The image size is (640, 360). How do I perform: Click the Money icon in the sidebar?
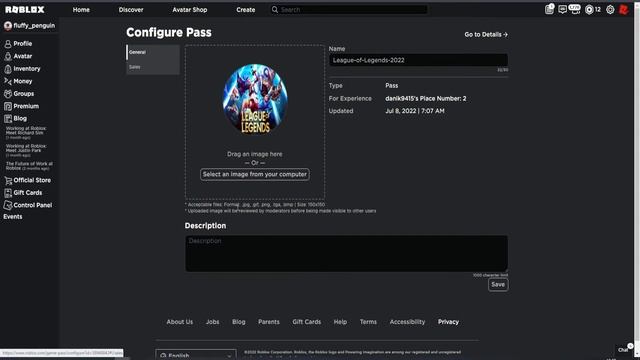coord(8,81)
